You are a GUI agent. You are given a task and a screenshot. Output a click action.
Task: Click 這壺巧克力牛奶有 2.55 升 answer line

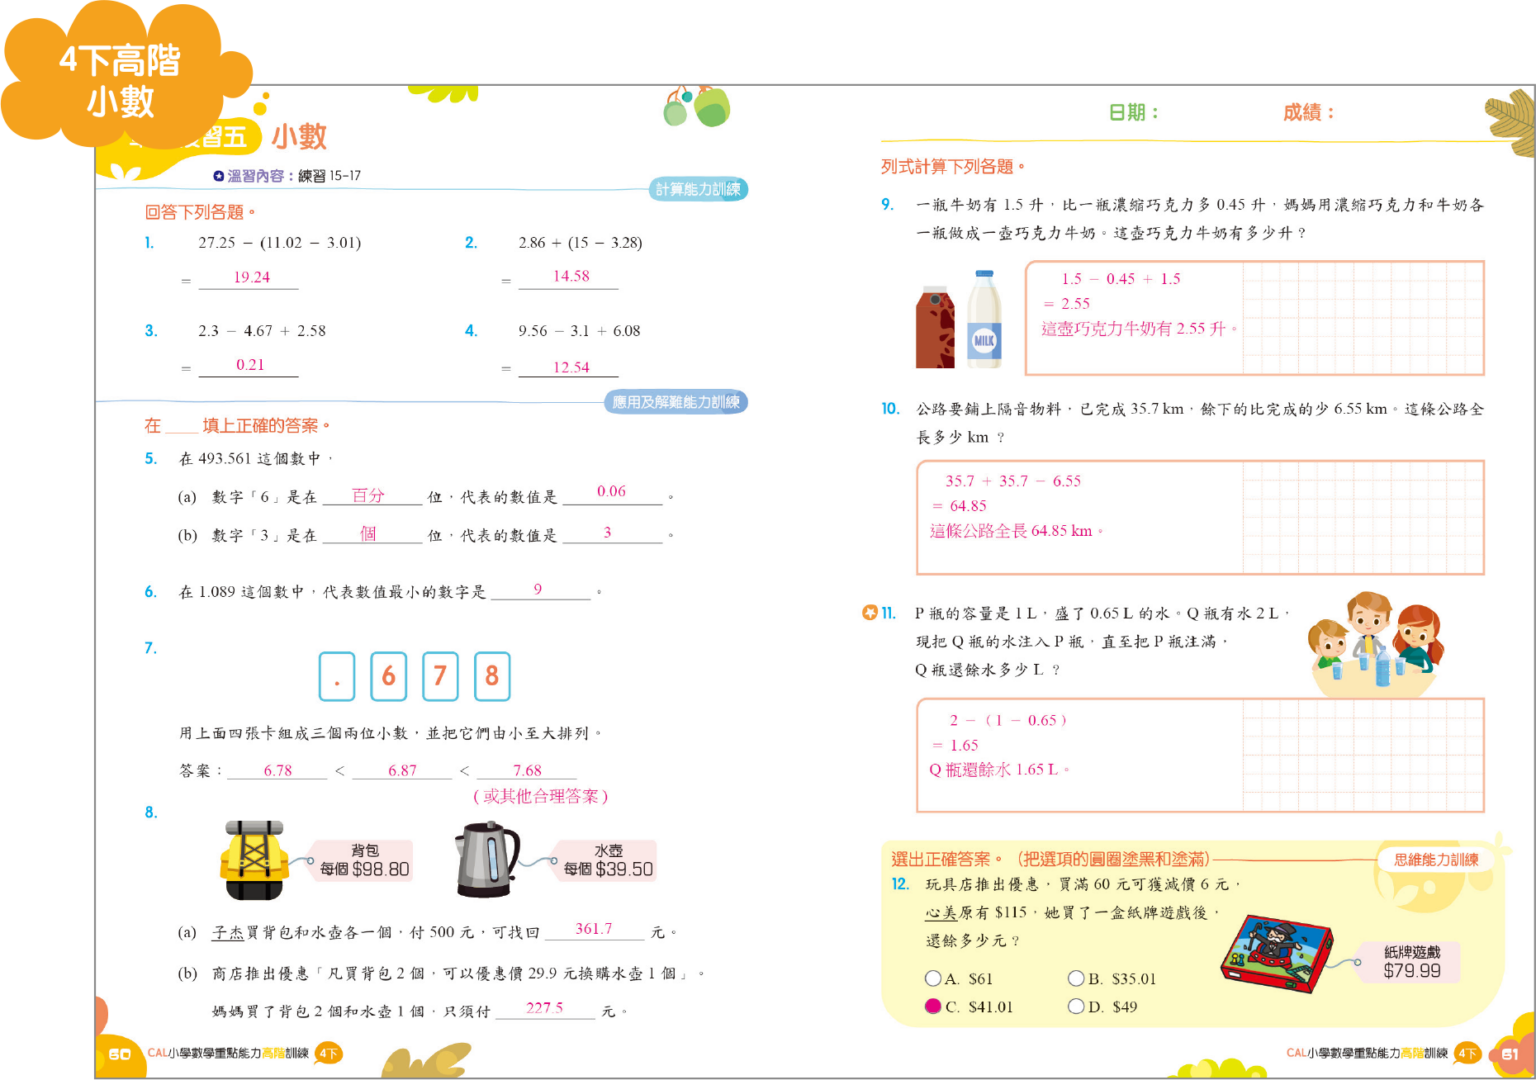1139,329
